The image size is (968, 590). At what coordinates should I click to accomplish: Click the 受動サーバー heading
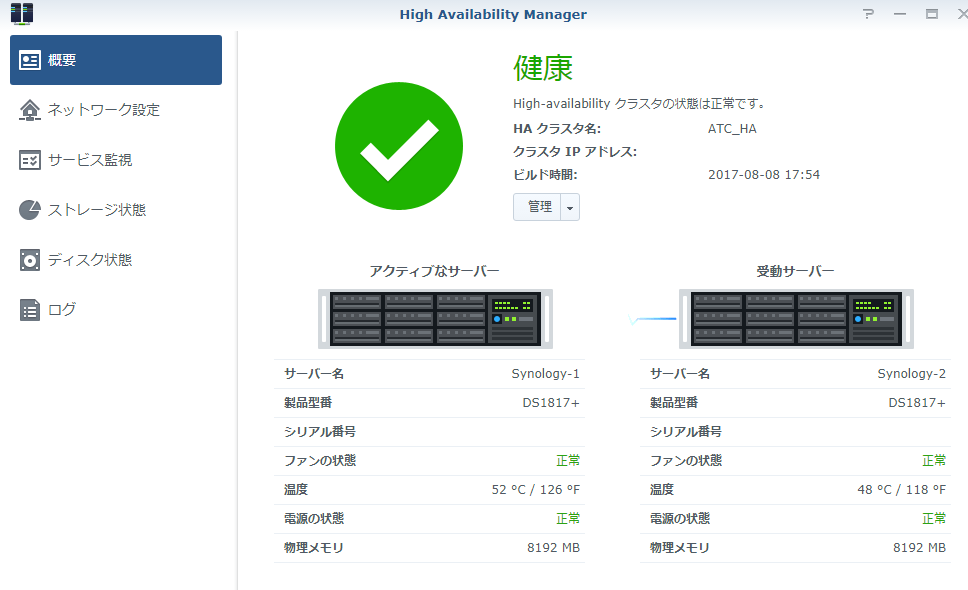click(795, 271)
